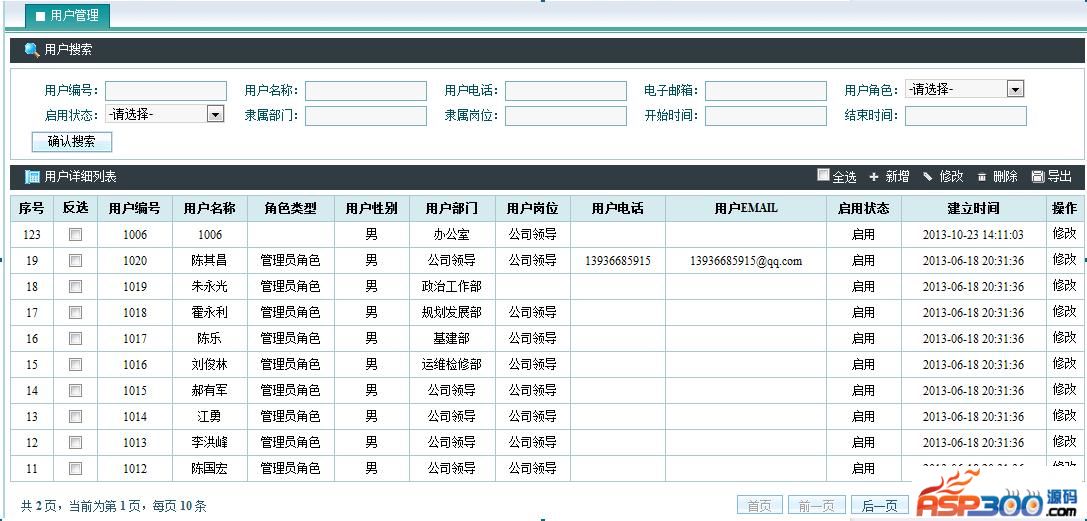Click the 删除 delete toolbar icon
Image resolution: width=1087 pixels, height=521 pixels.
coord(982,177)
